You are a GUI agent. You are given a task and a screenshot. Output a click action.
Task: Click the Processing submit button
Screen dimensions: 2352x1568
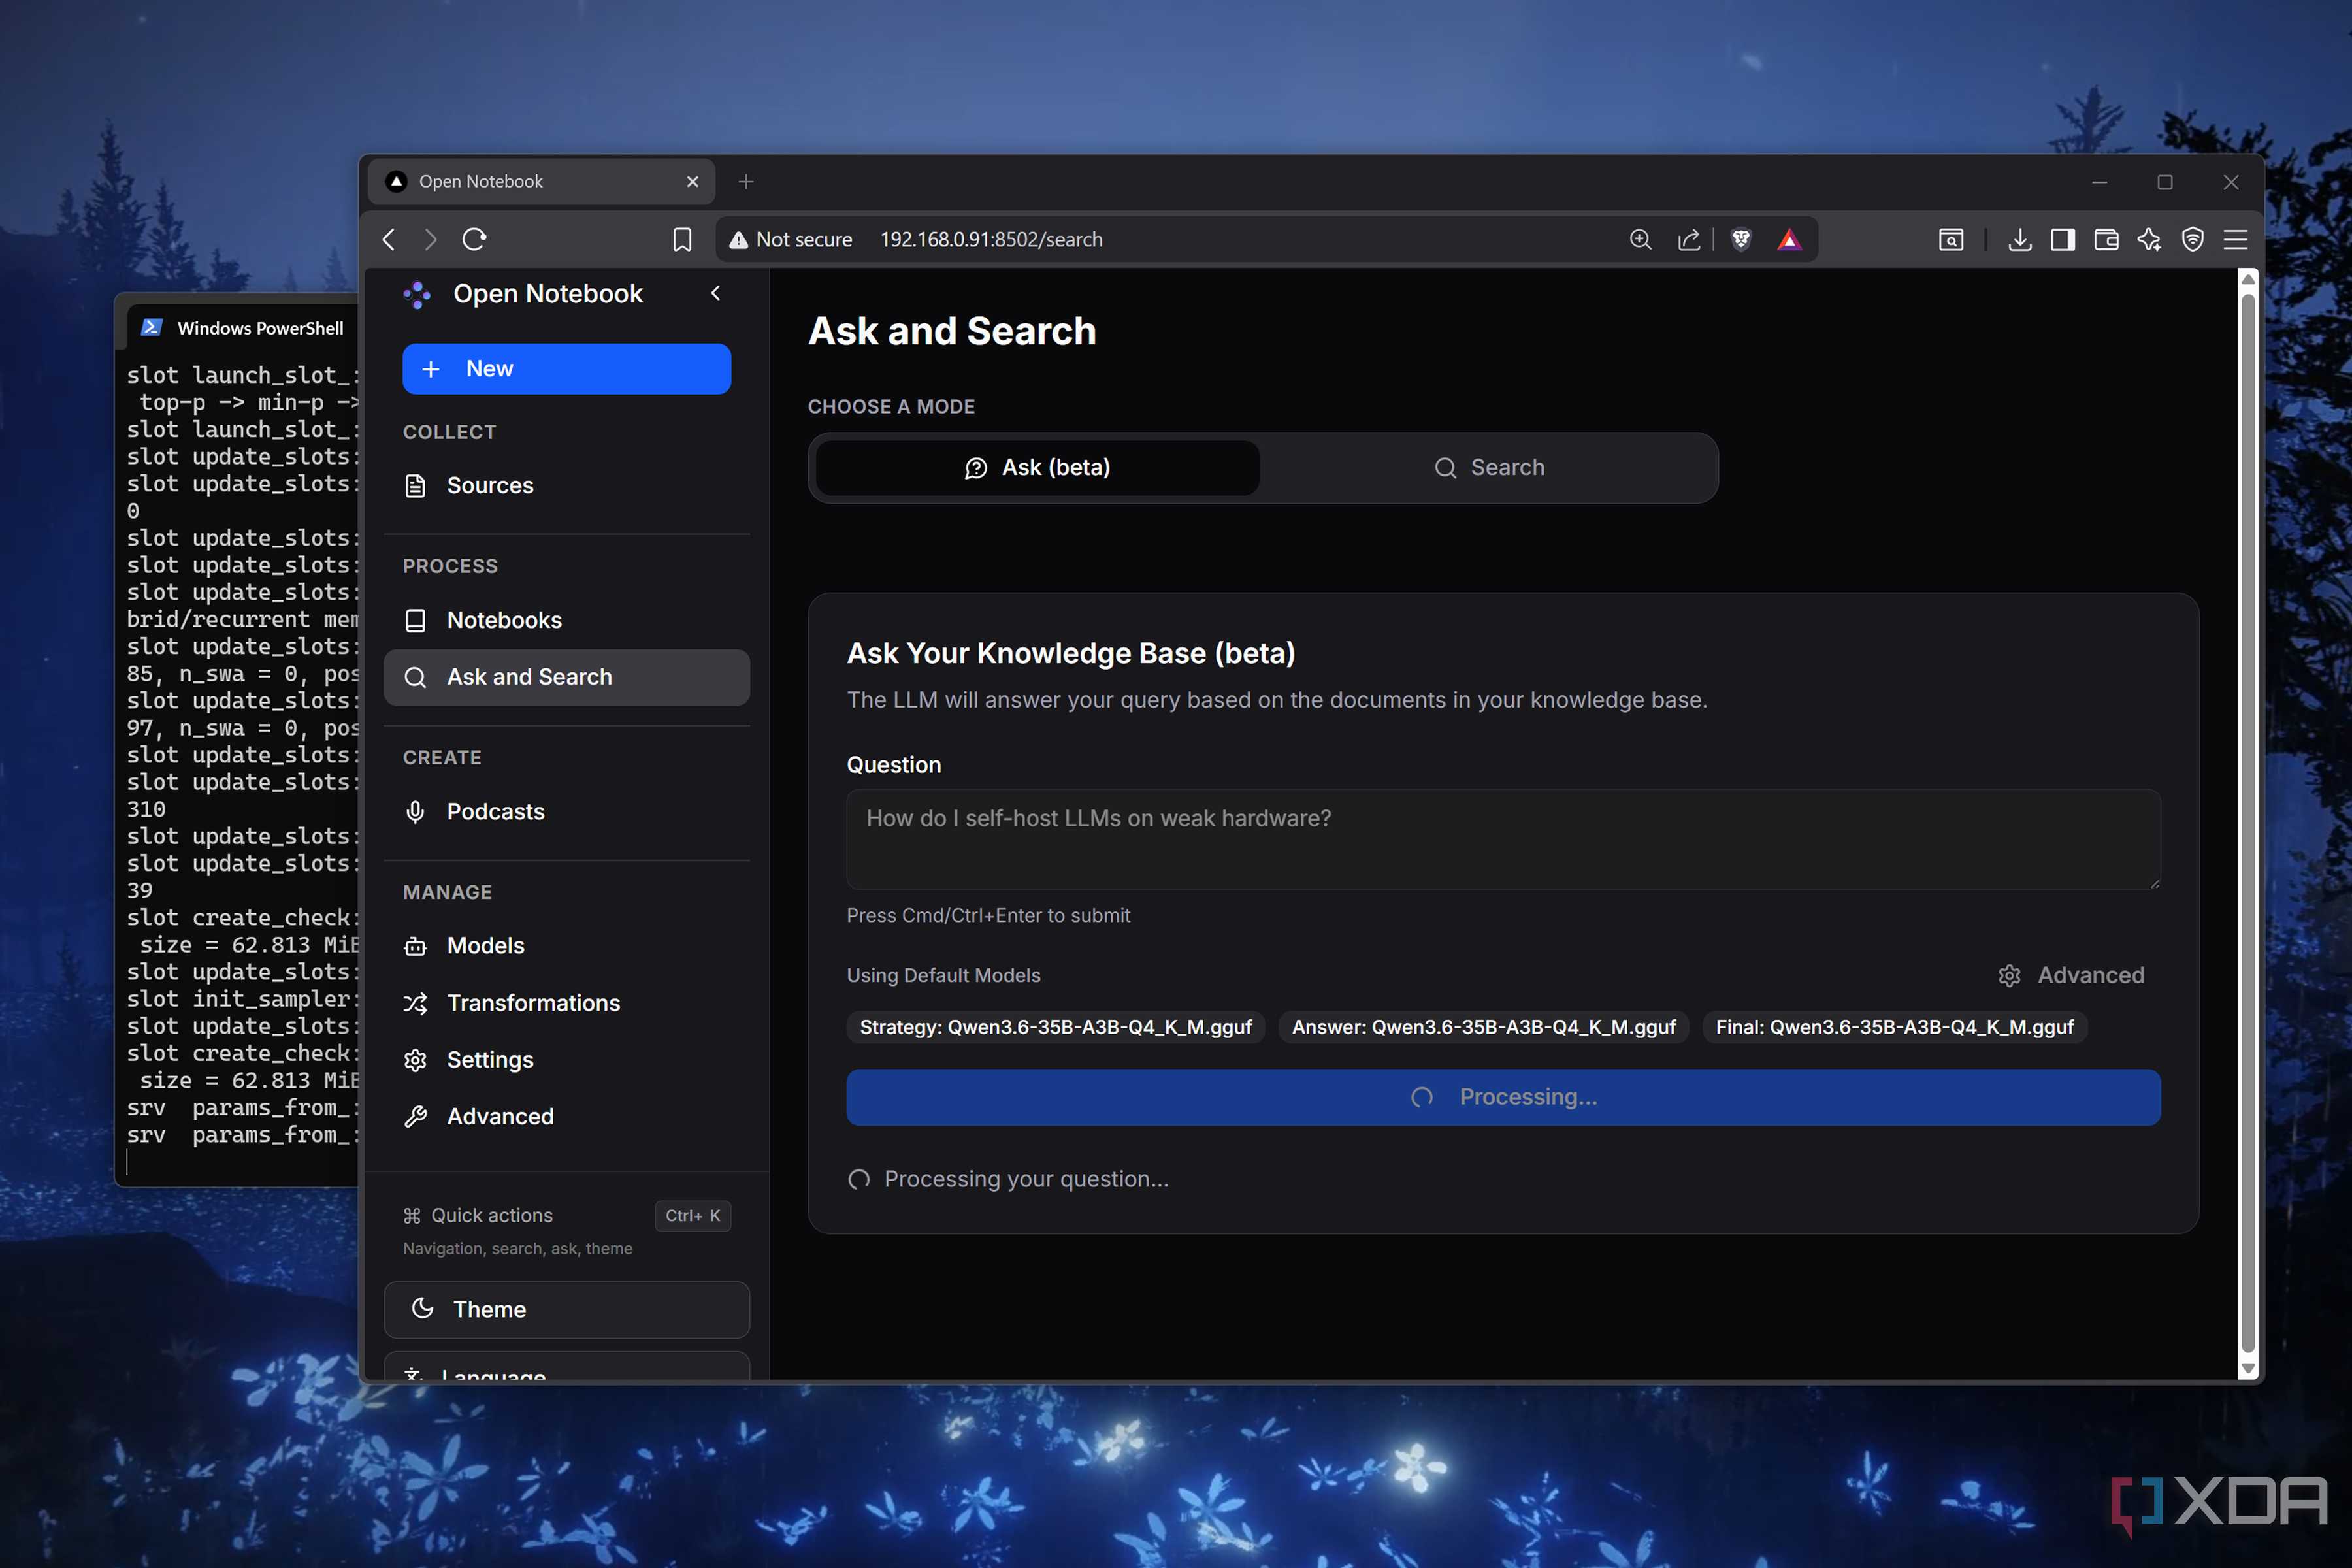coord(1503,1097)
